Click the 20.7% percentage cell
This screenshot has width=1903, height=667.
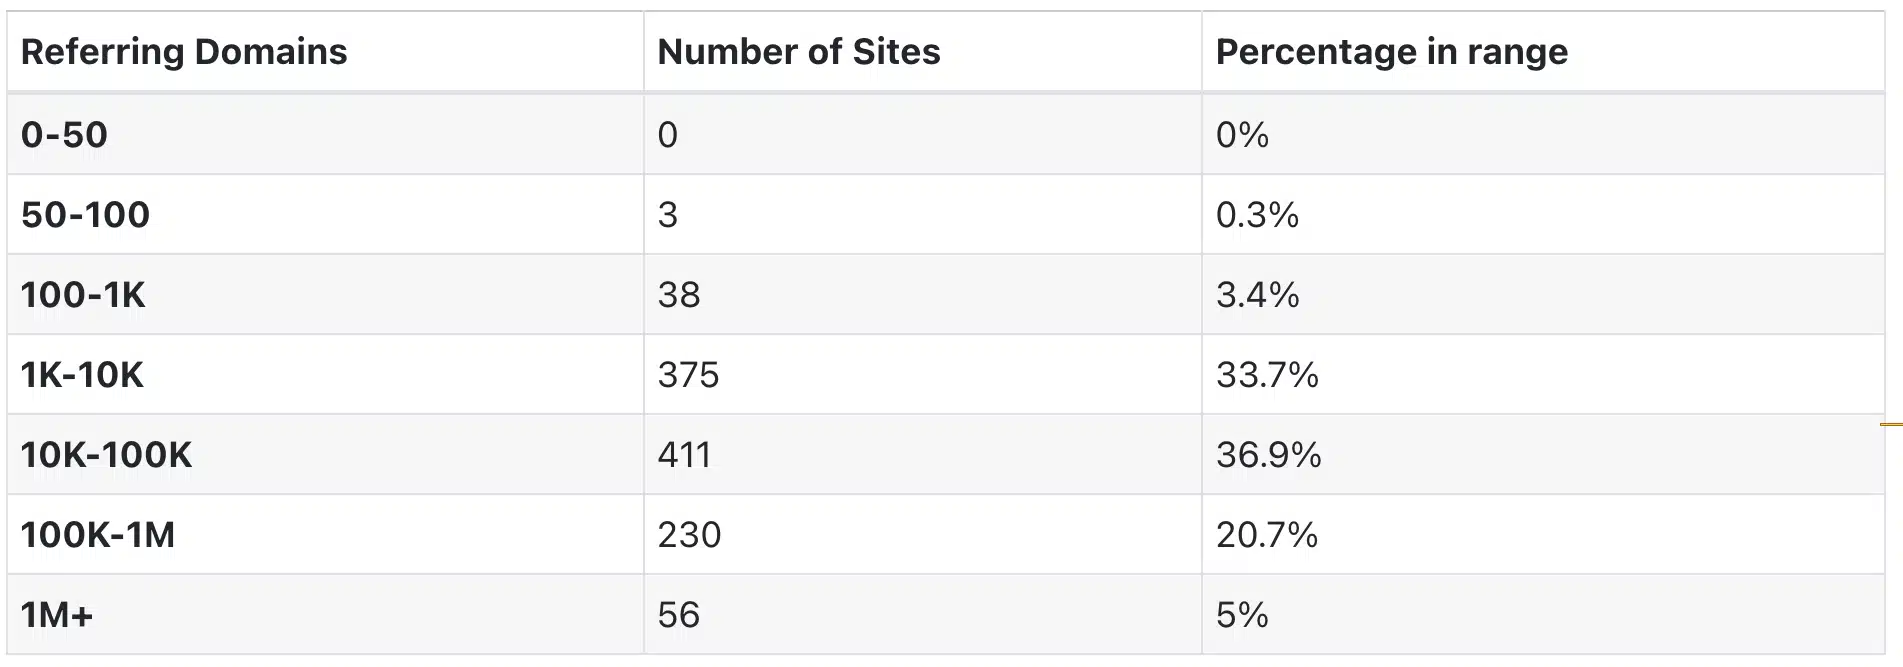[x=1267, y=535]
